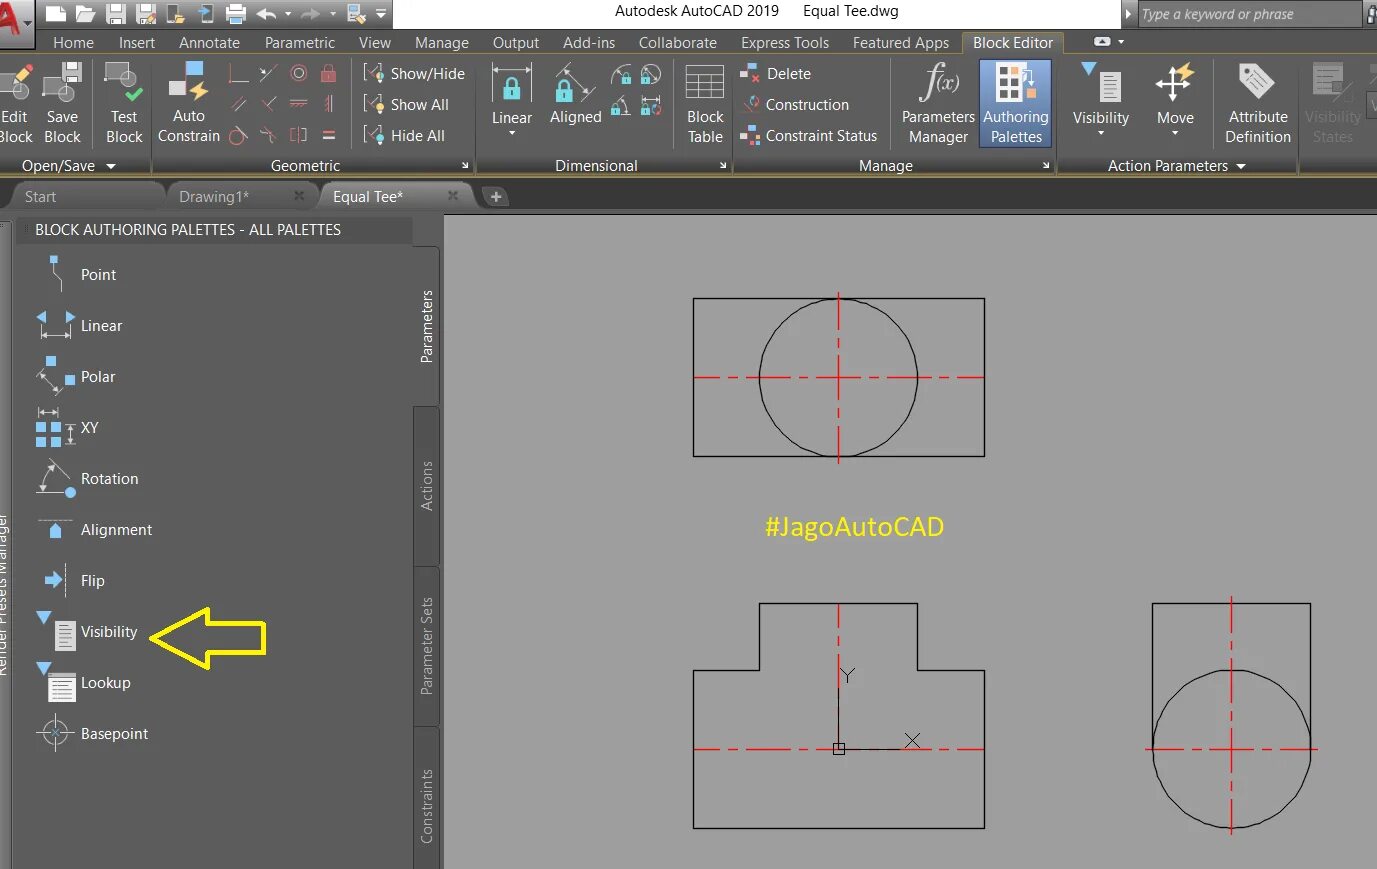Select the Parallel geometric constraint icon
Image resolution: width=1377 pixels, height=869 pixels.
pos(238,104)
